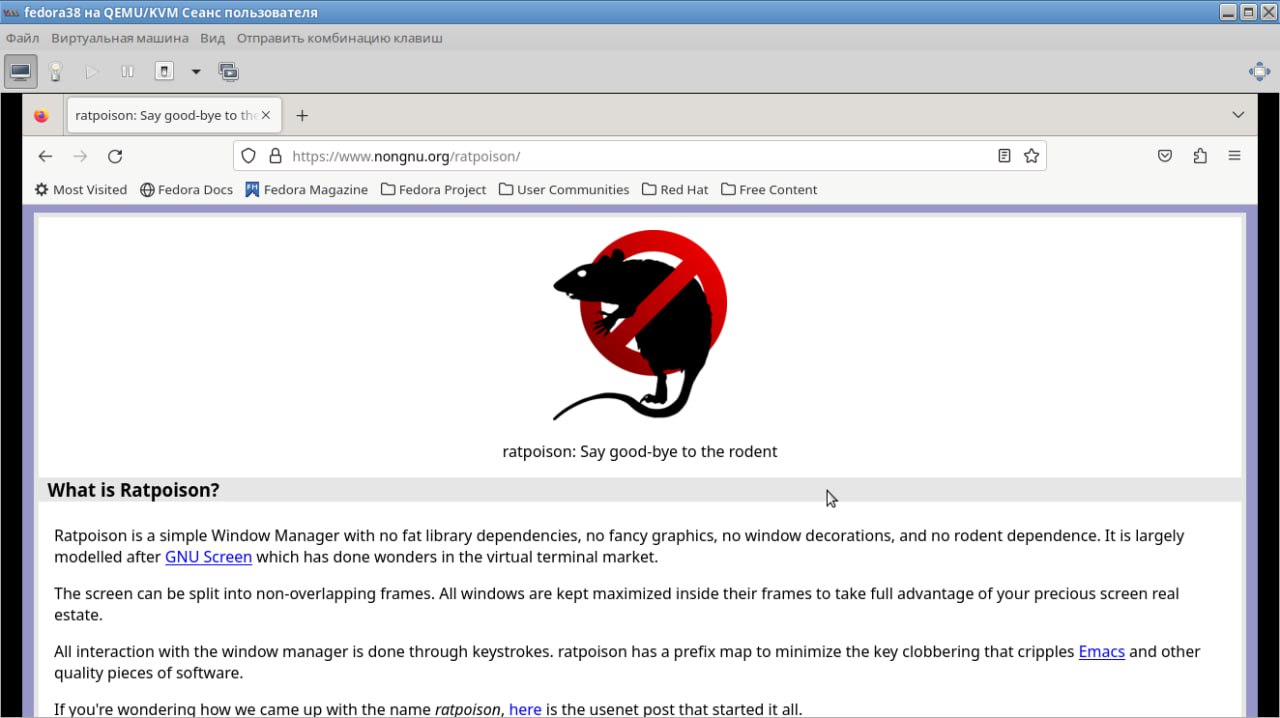The width and height of the screenshot is (1280, 718).
Task: Show virtual hardware details lightbulb icon
Action: (56, 72)
